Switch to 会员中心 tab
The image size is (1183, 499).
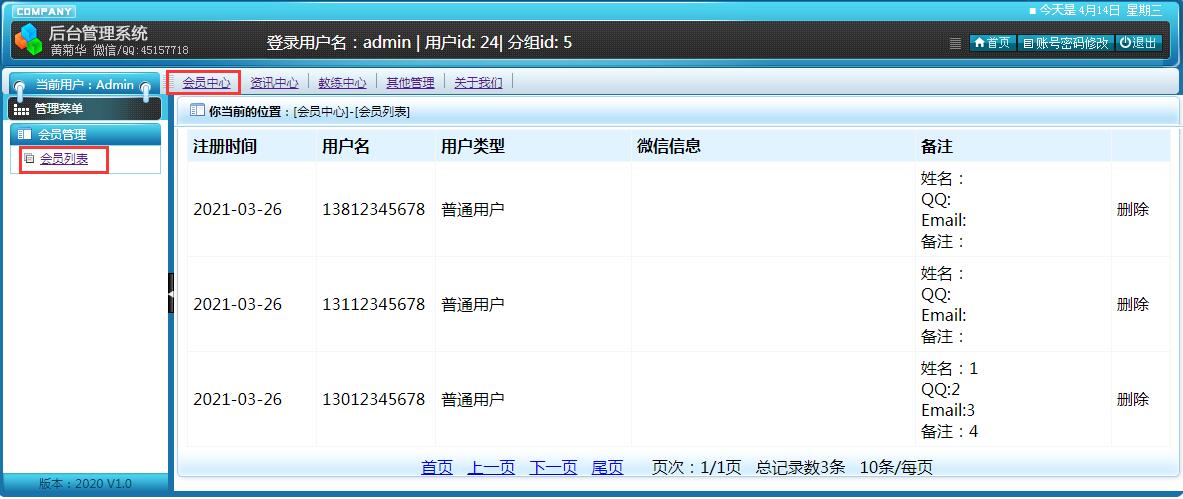[206, 83]
